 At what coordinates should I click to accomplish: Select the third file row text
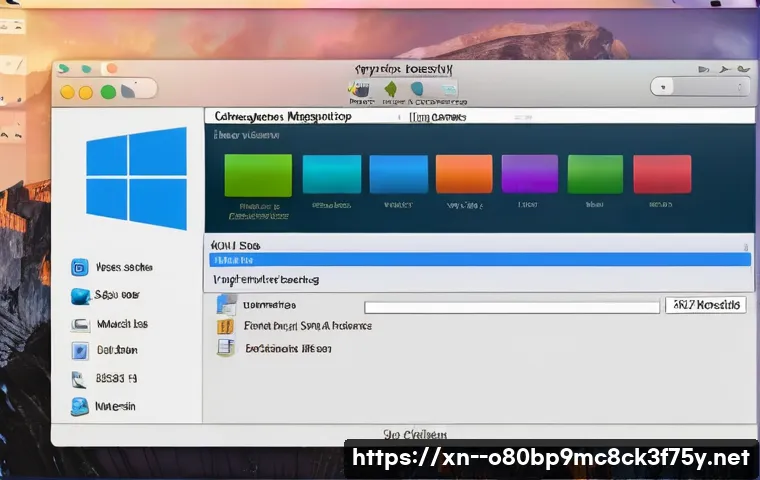(x=288, y=349)
